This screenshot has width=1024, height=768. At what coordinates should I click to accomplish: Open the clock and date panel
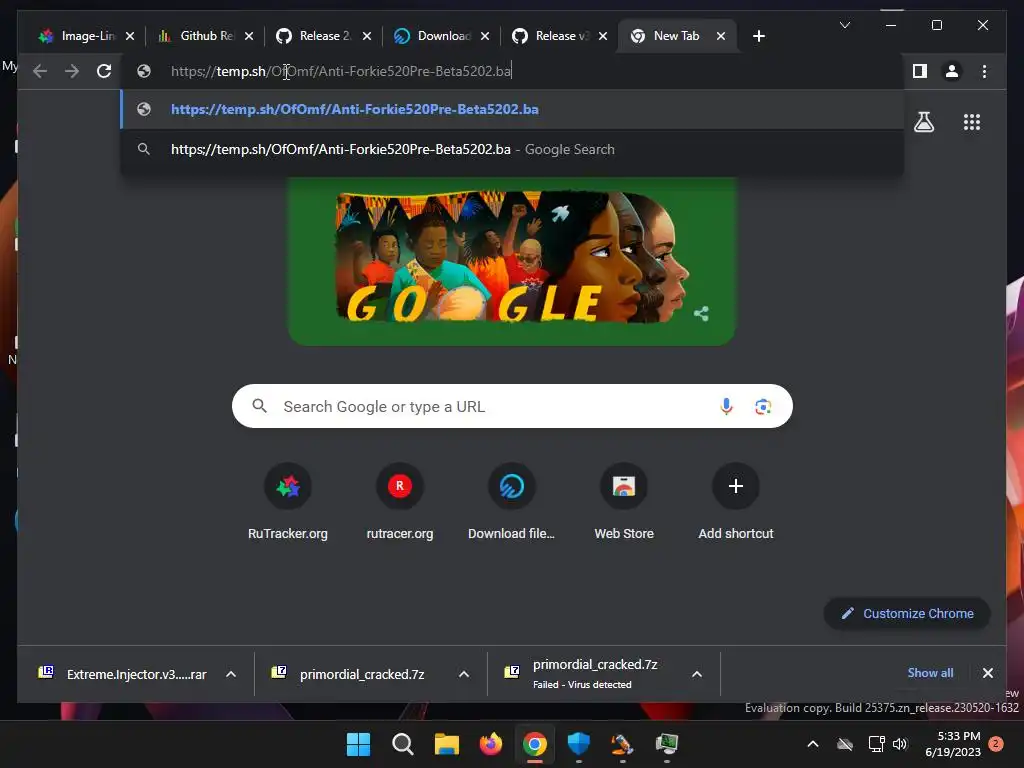pos(952,744)
